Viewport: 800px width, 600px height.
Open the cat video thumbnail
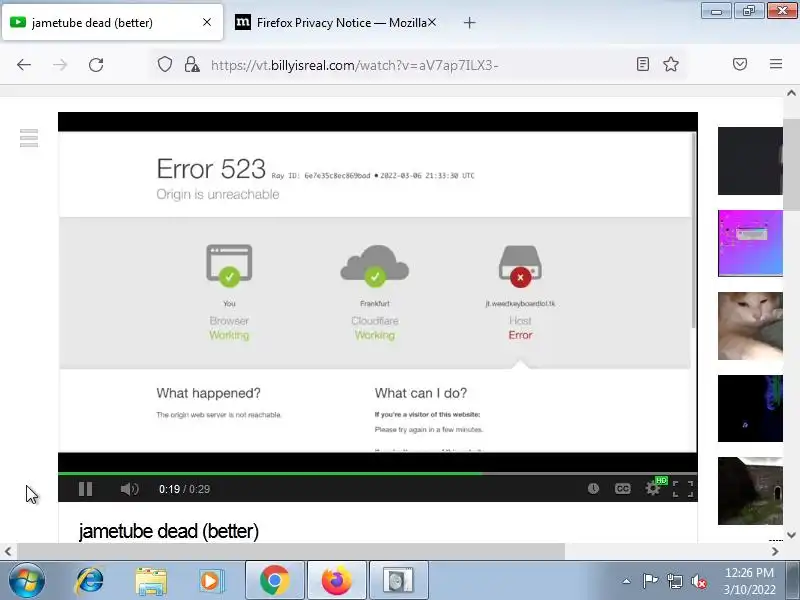pos(750,326)
